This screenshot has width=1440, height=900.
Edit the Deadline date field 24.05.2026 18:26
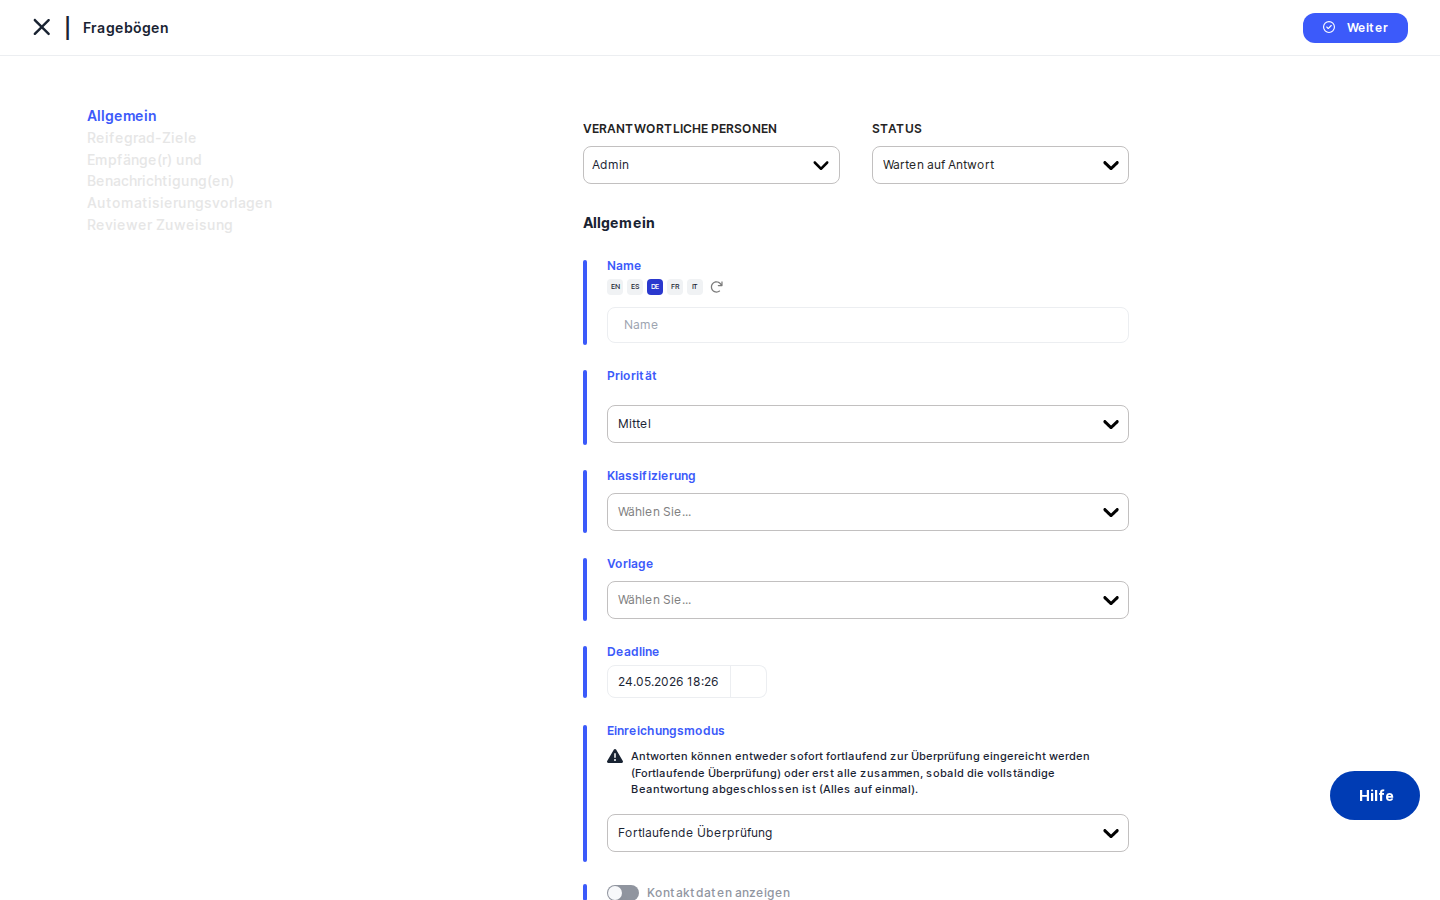pyautogui.click(x=669, y=682)
